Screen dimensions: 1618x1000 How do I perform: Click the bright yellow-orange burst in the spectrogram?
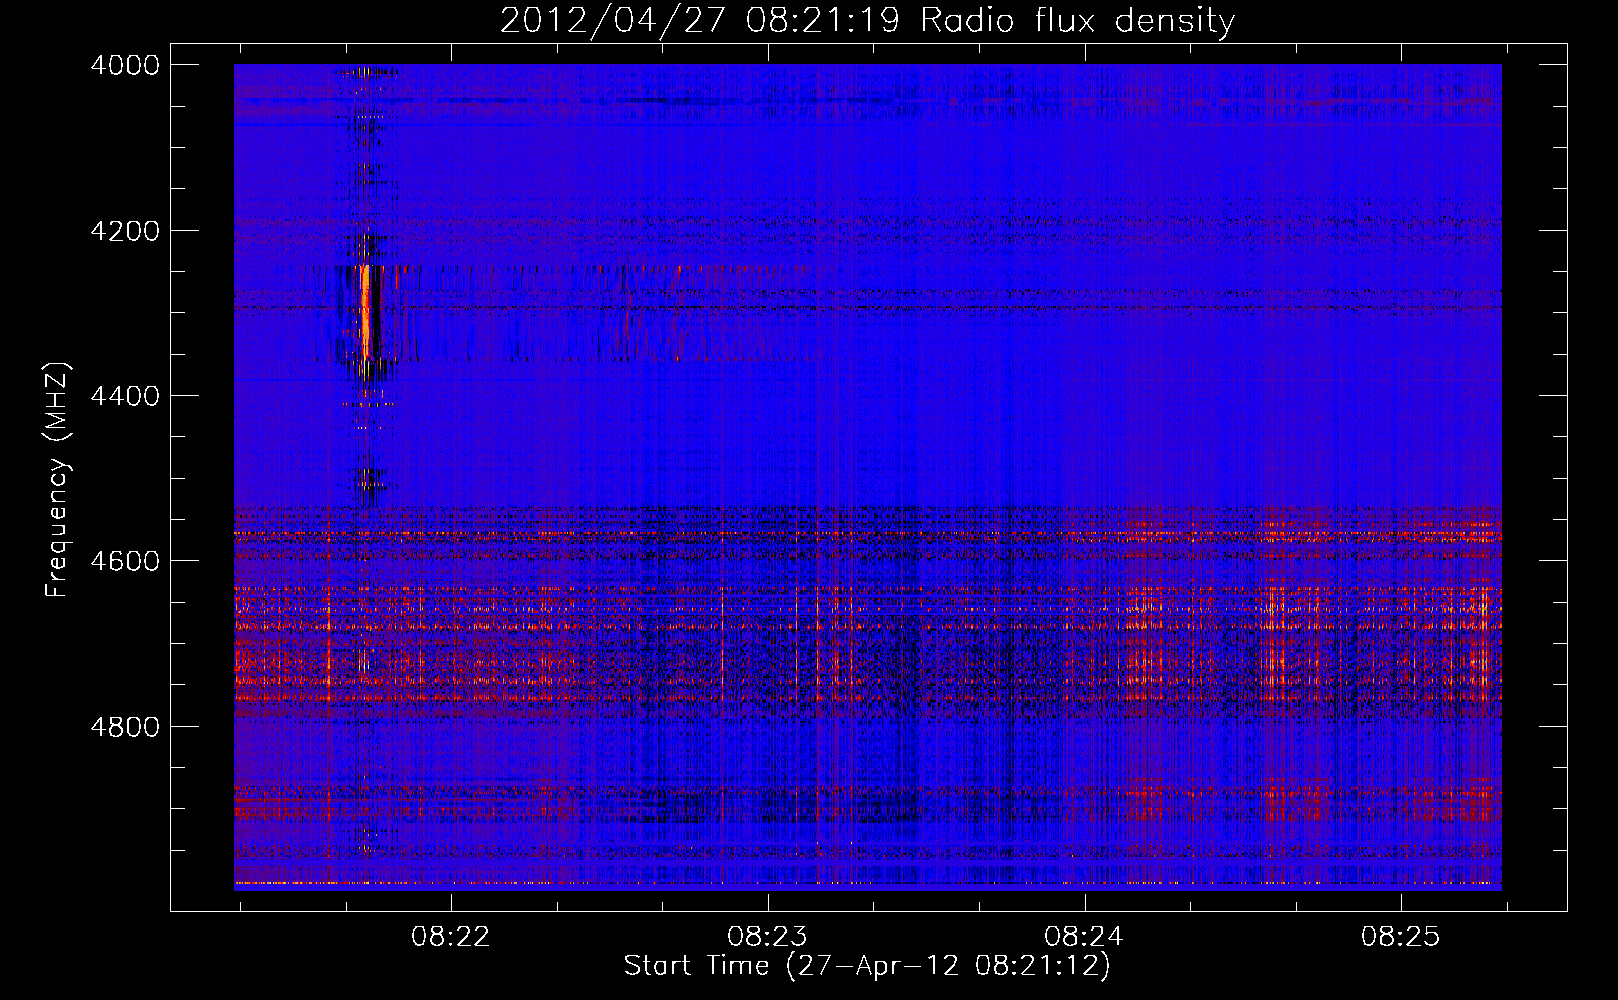coord(366,312)
